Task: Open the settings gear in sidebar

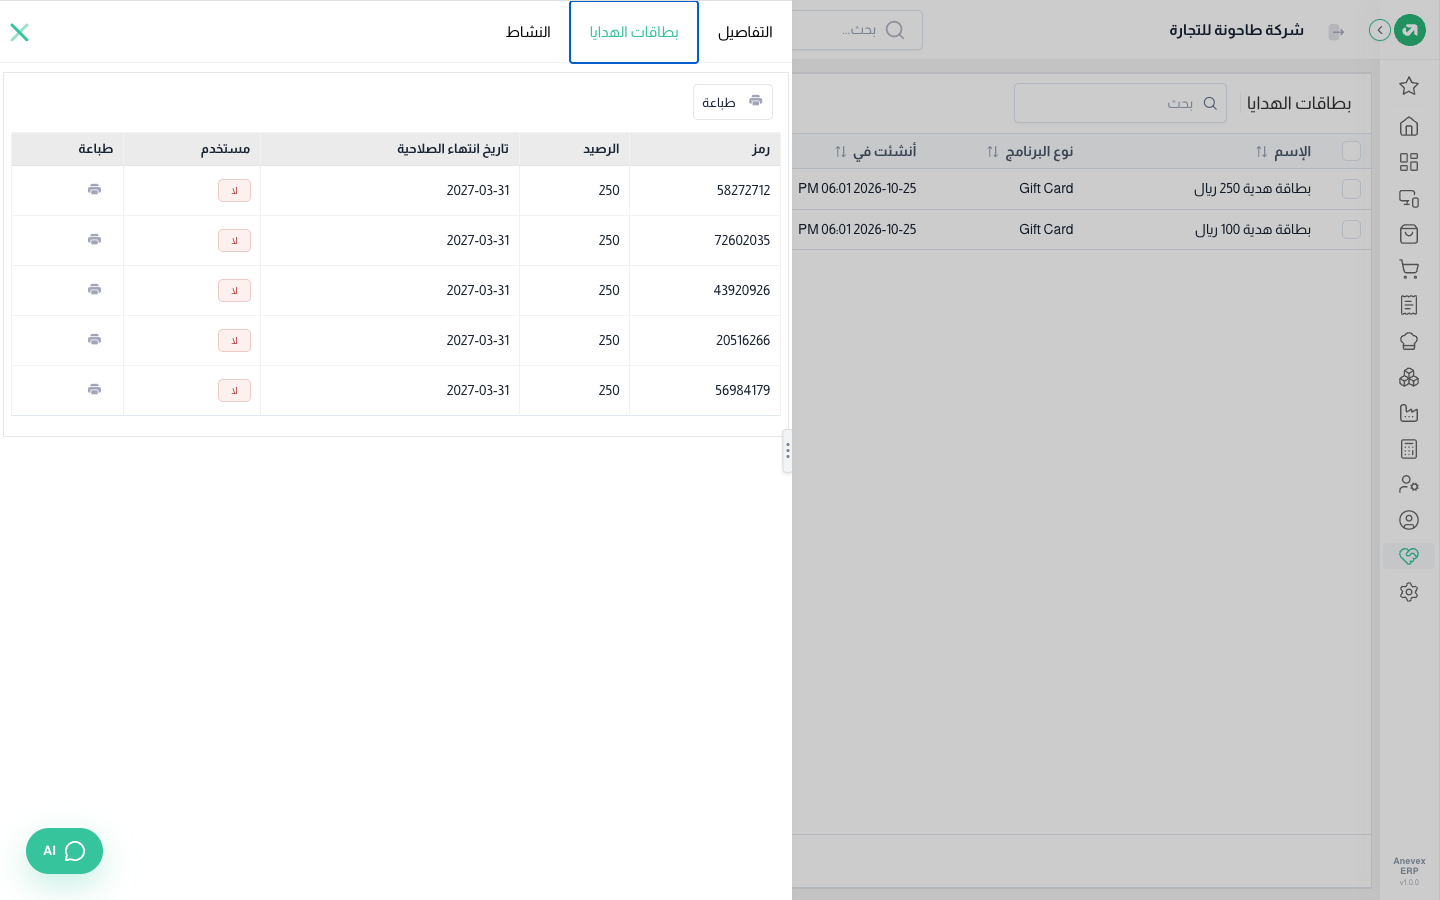Action: point(1409,592)
